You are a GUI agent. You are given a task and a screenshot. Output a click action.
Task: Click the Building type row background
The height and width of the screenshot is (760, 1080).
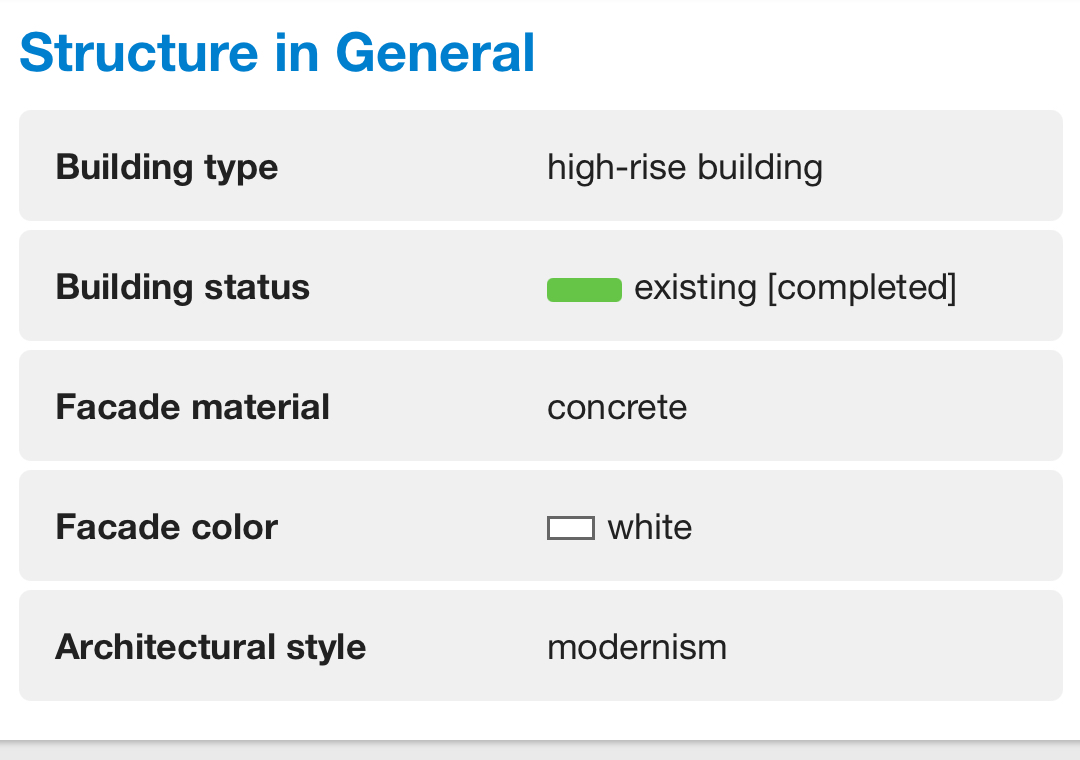click(541, 165)
